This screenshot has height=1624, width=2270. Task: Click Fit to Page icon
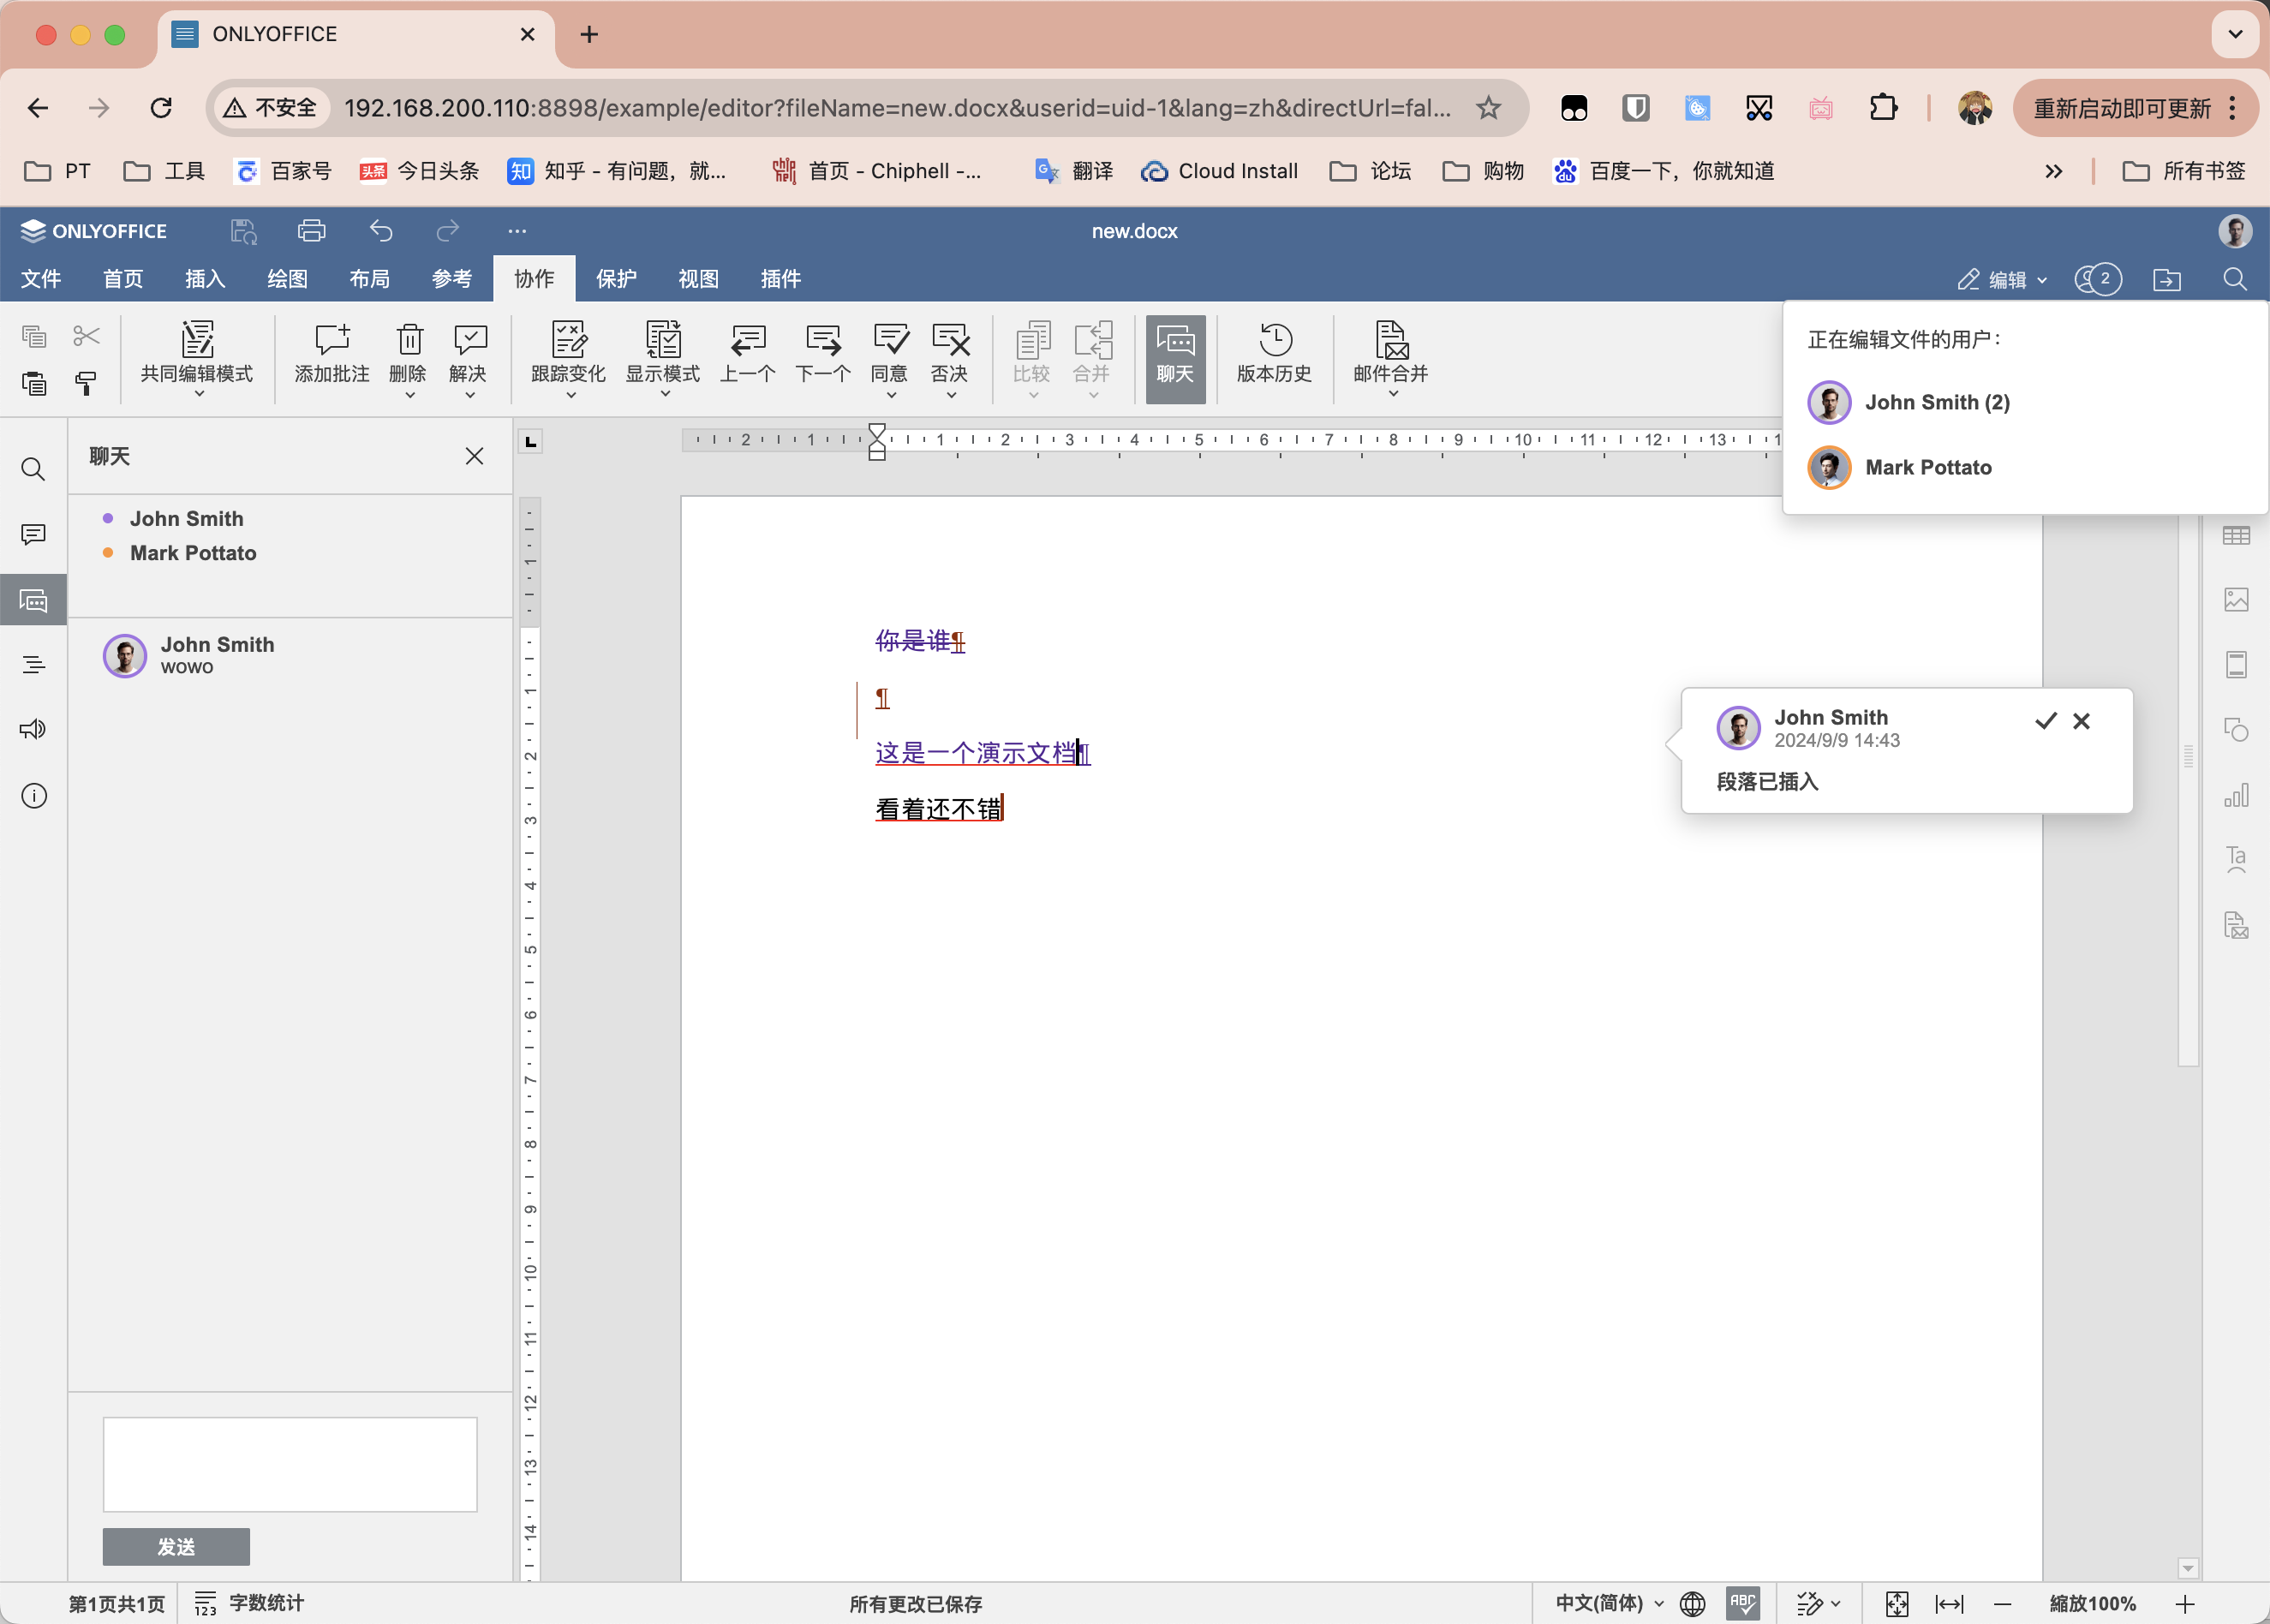[x=1897, y=1603]
